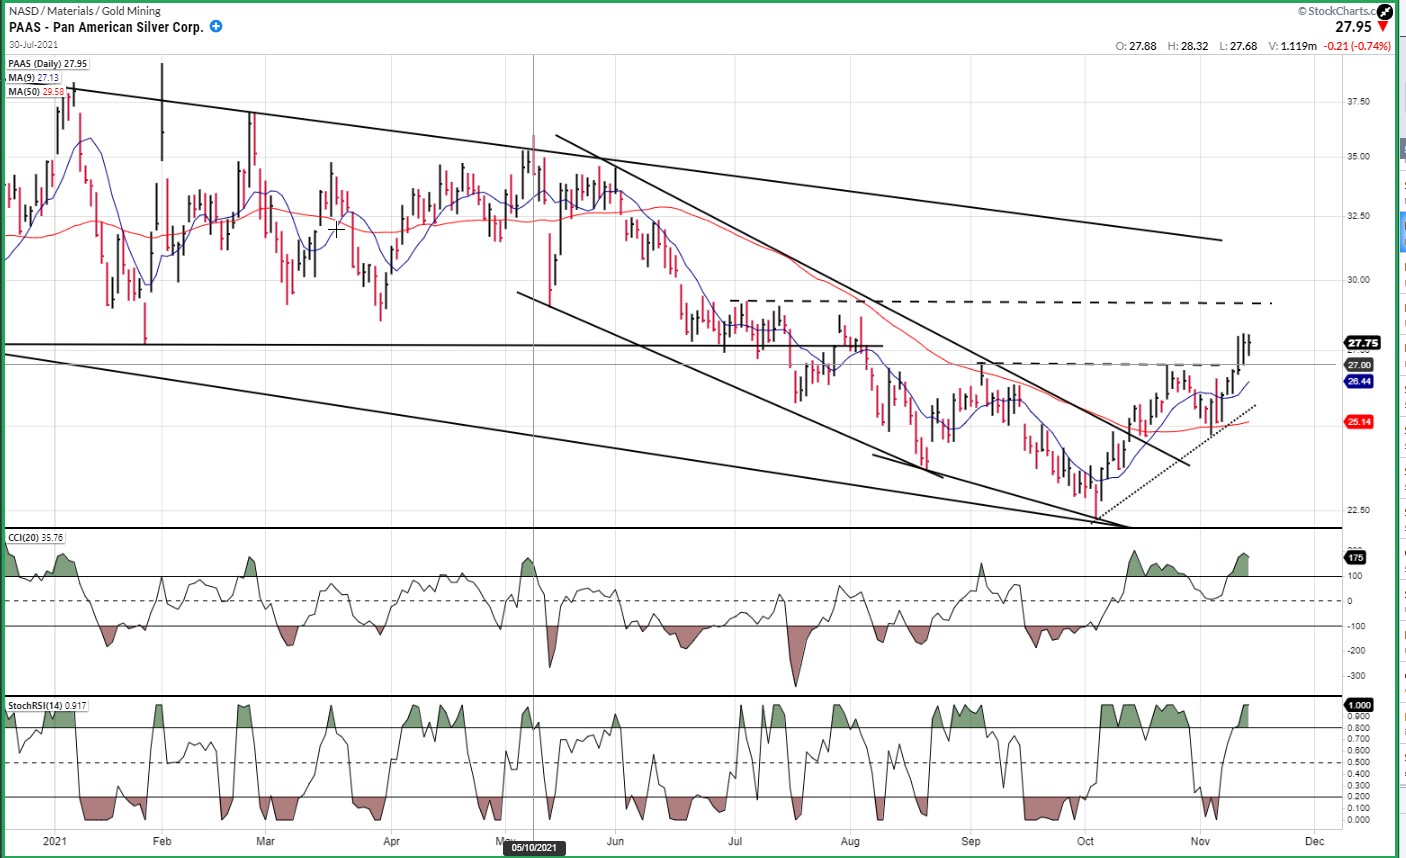Click the red down-triangle next to 27.95
Image resolution: width=1406 pixels, height=858 pixels.
click(1383, 27)
